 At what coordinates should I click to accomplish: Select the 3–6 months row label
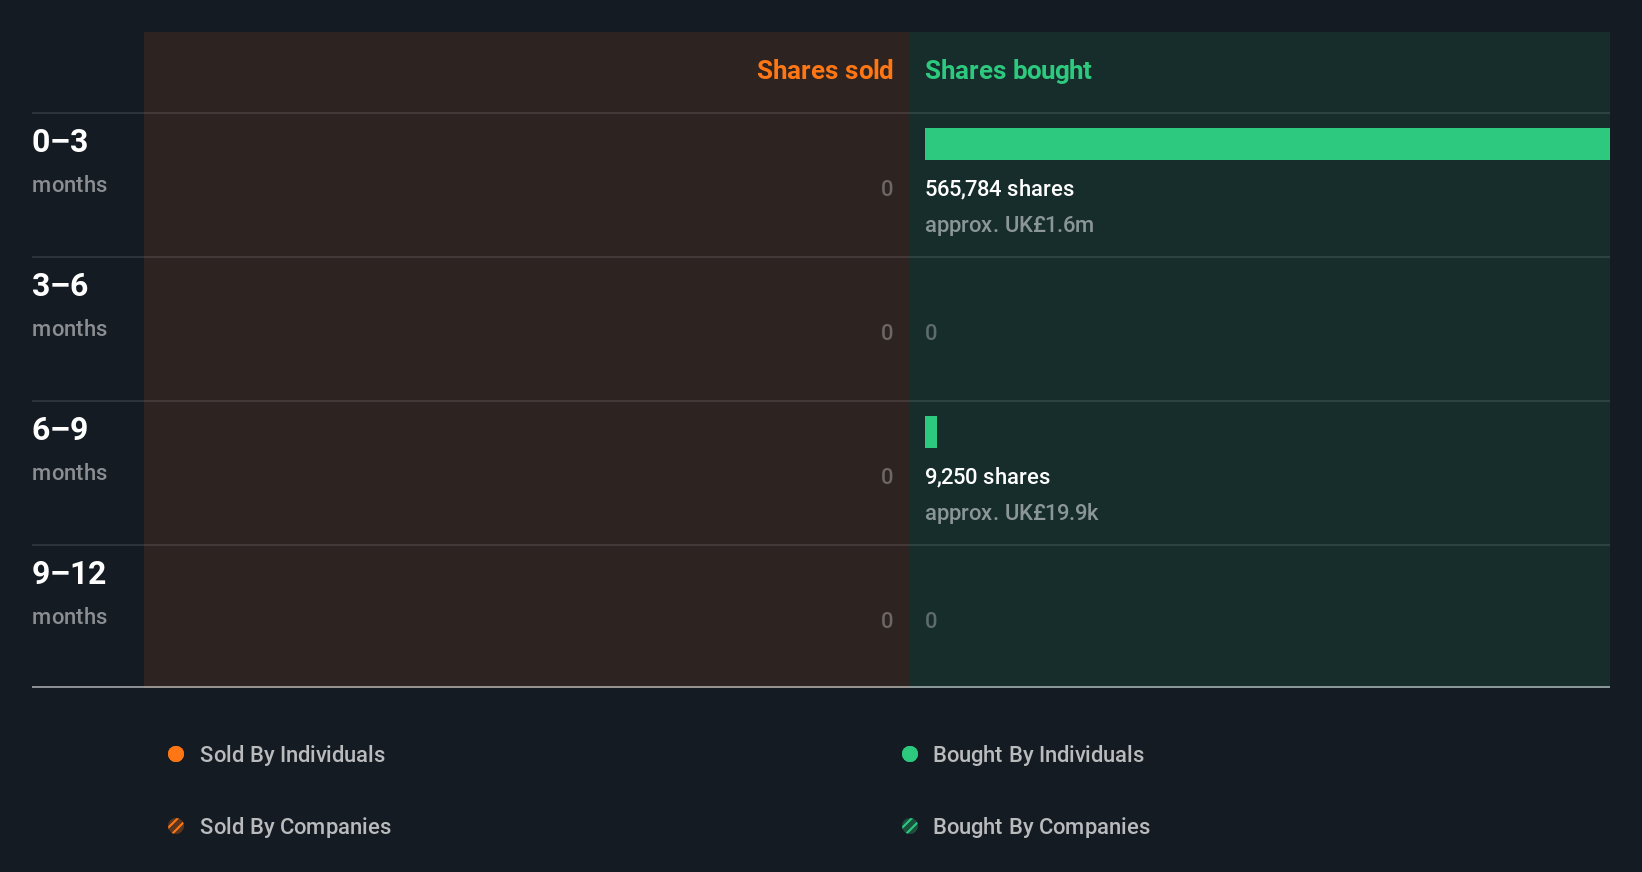pos(69,304)
